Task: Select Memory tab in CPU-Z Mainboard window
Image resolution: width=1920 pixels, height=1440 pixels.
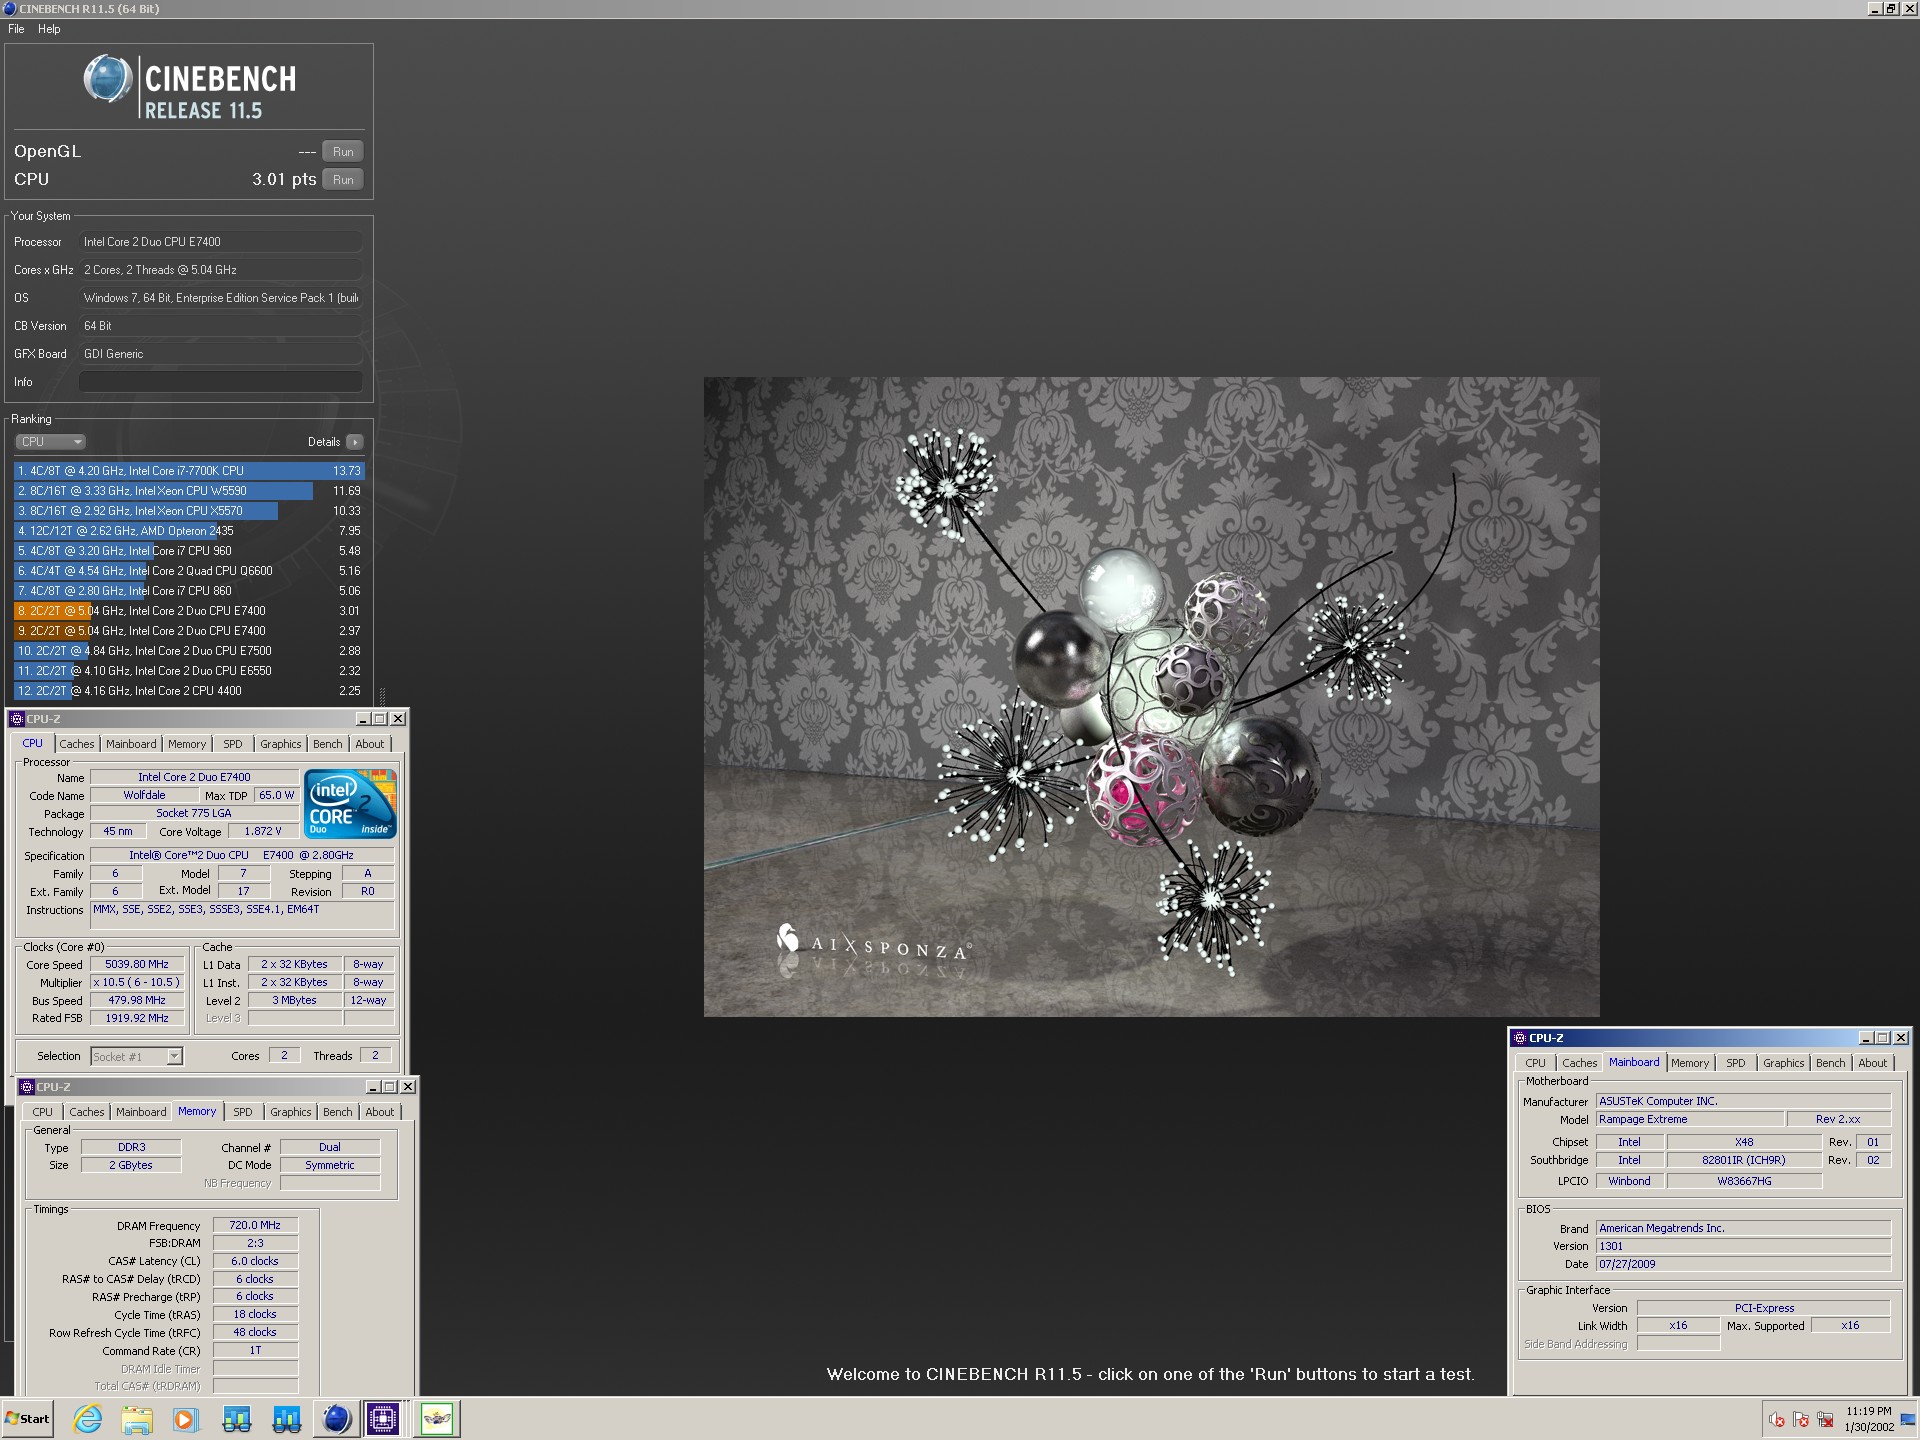Action: [x=1689, y=1063]
